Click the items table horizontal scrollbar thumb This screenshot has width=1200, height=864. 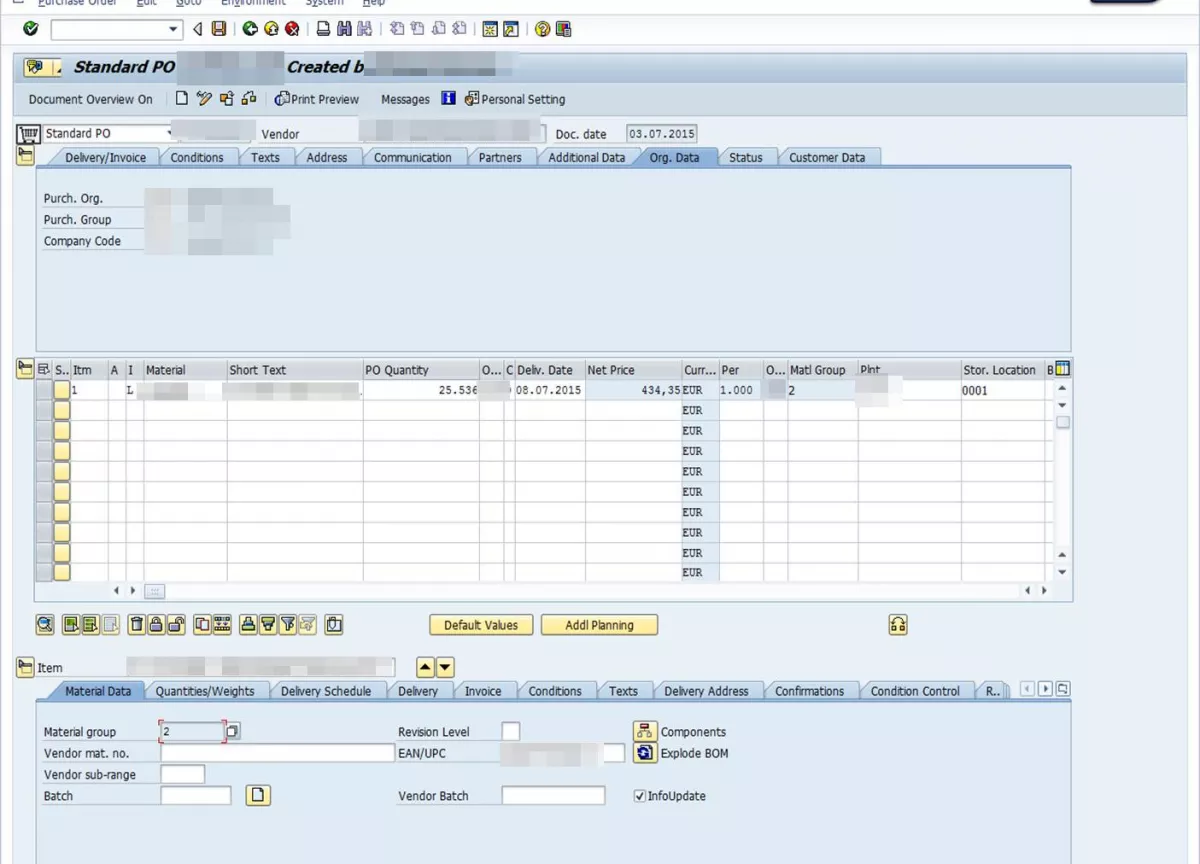tap(154, 591)
